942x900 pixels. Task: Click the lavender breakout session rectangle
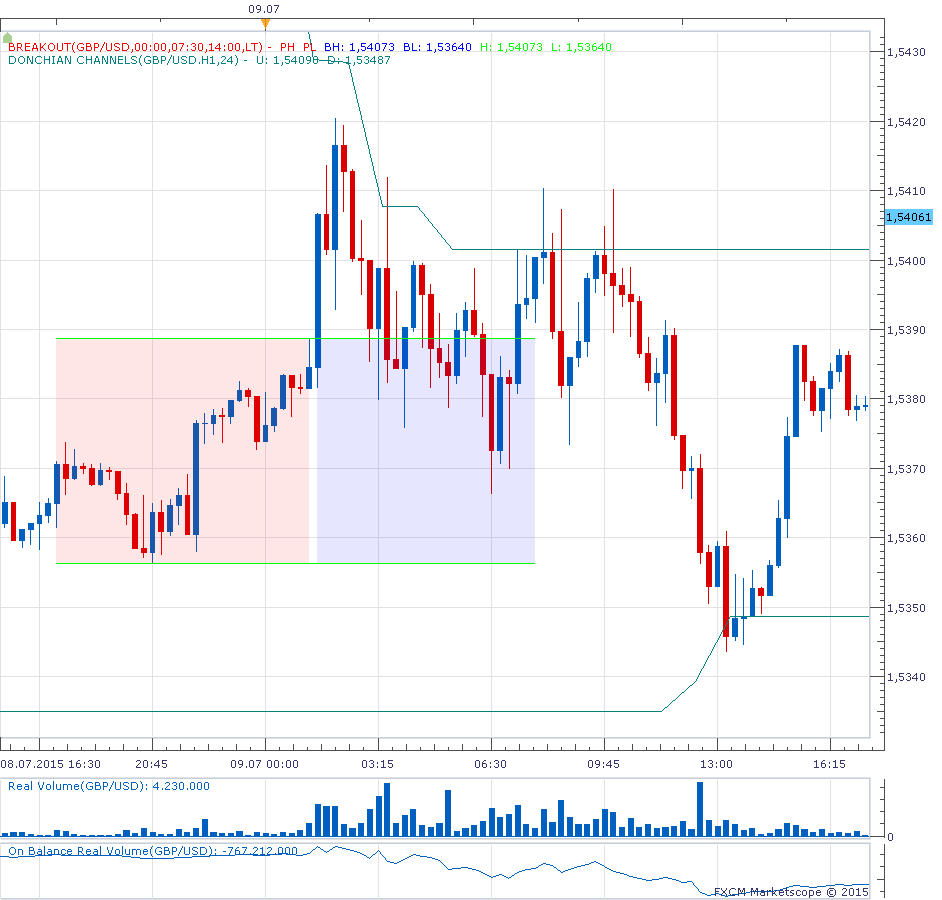(x=425, y=451)
